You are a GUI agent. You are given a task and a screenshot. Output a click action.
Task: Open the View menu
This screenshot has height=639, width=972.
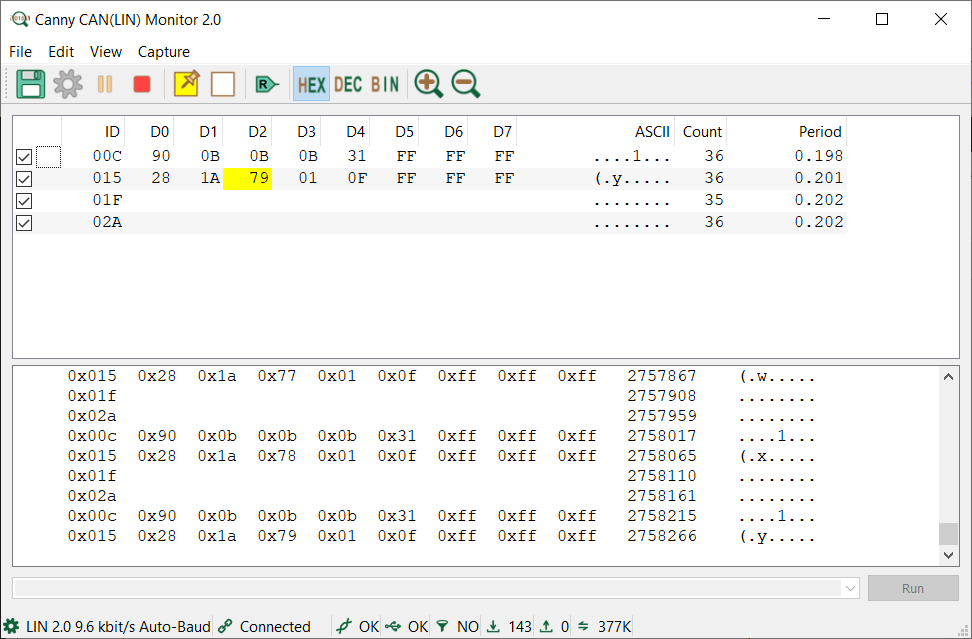(106, 51)
